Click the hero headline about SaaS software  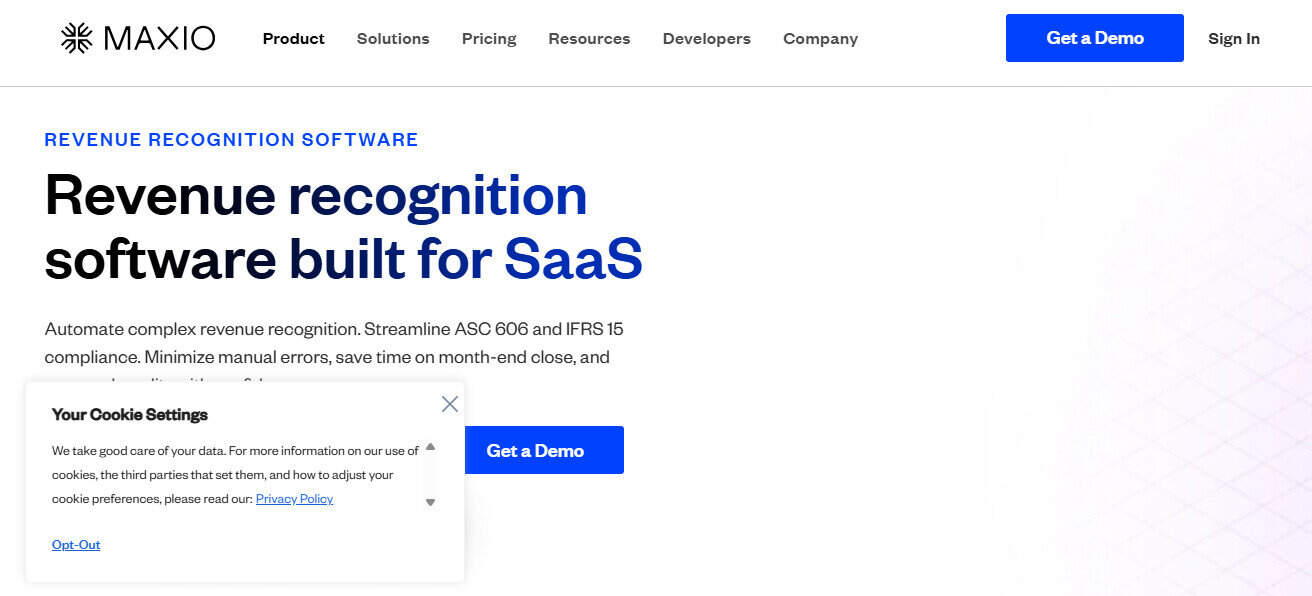[x=343, y=228]
